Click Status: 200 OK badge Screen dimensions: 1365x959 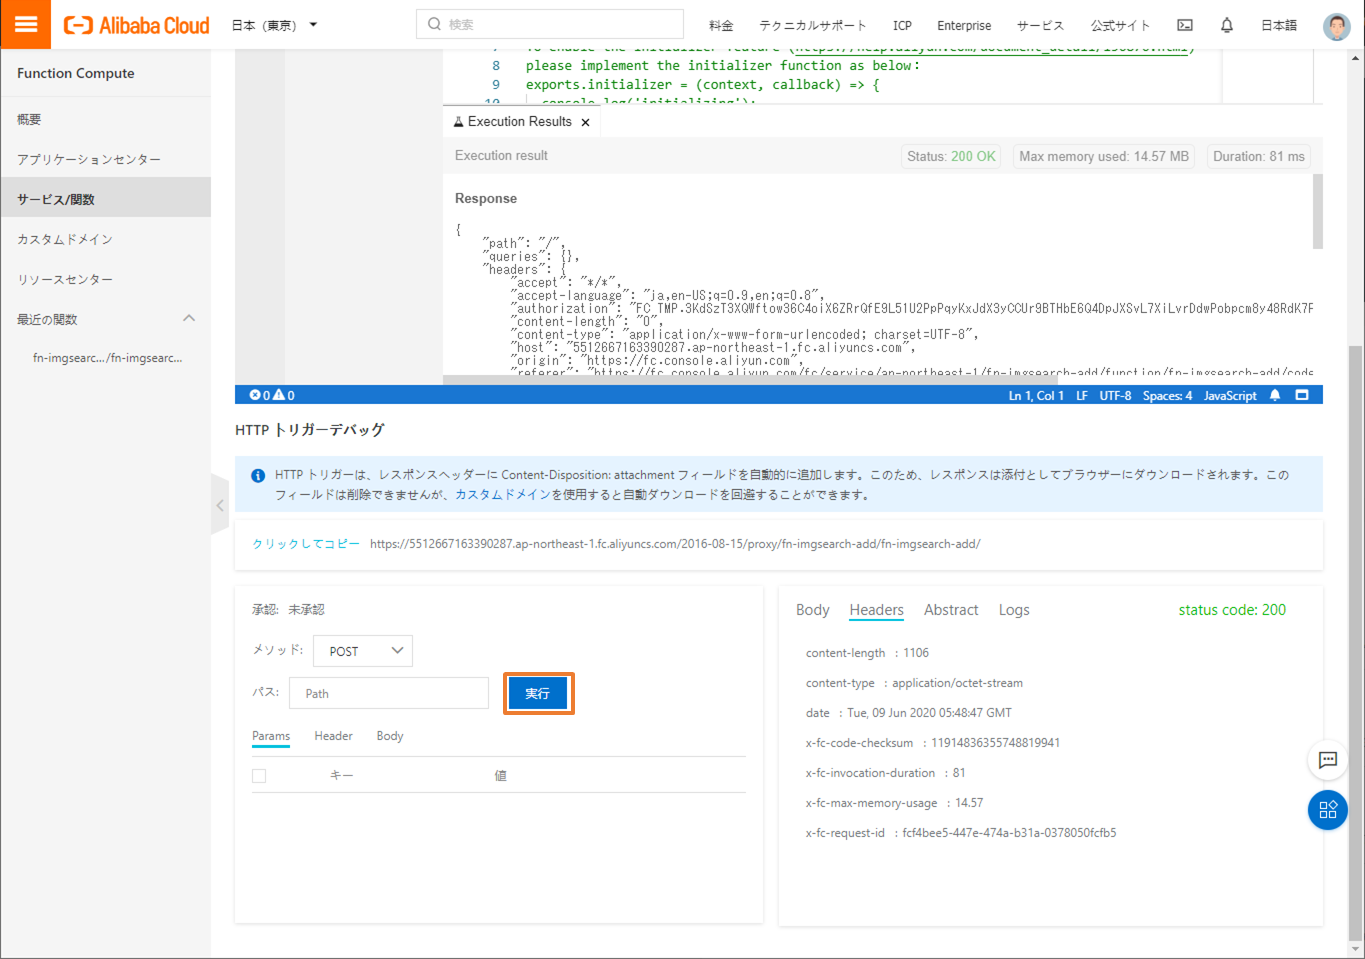951,156
